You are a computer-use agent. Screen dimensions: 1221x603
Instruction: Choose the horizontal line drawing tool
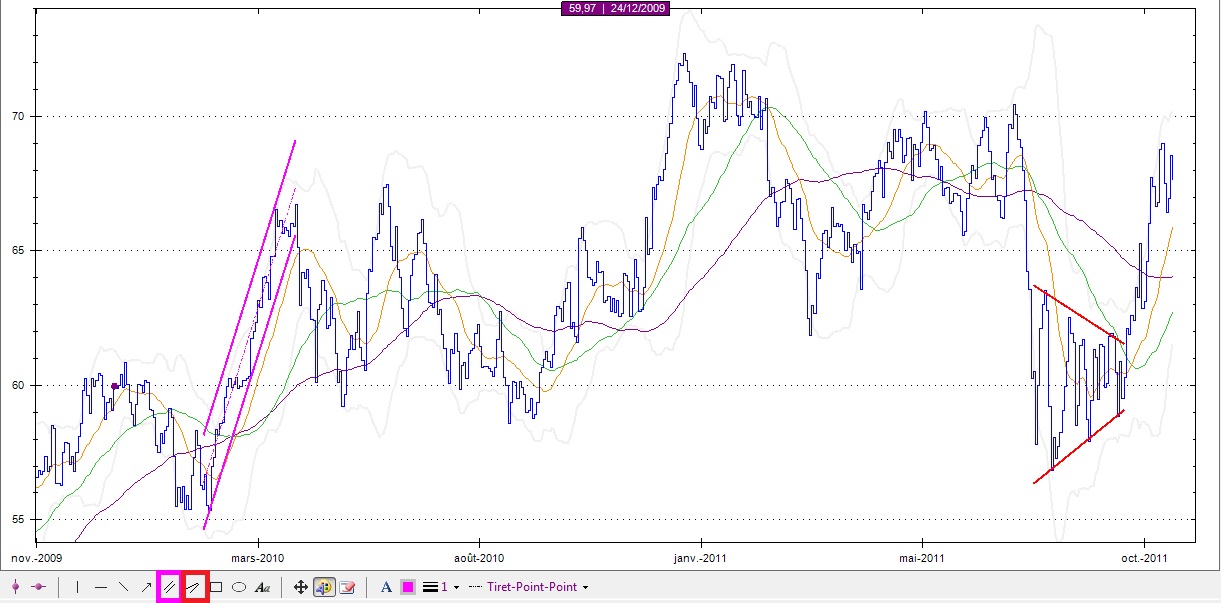coord(100,587)
